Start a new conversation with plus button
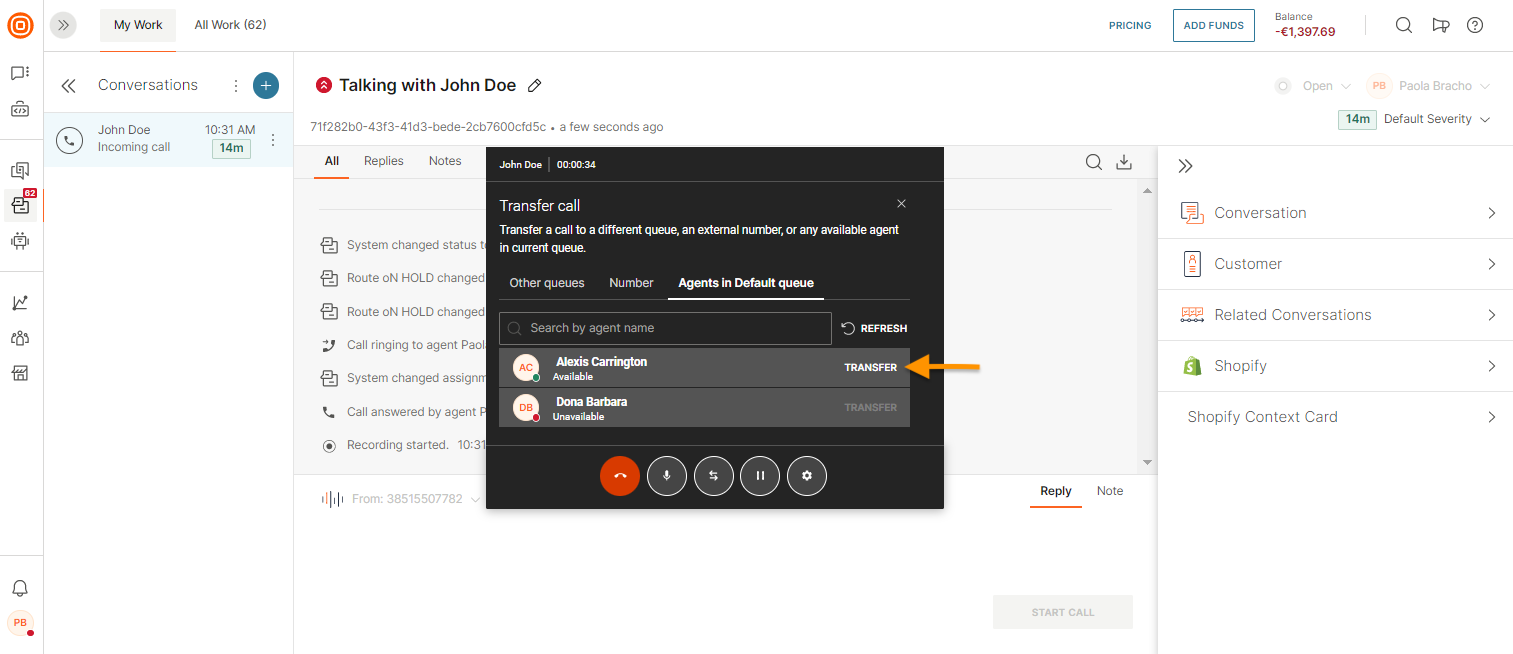 pos(265,86)
